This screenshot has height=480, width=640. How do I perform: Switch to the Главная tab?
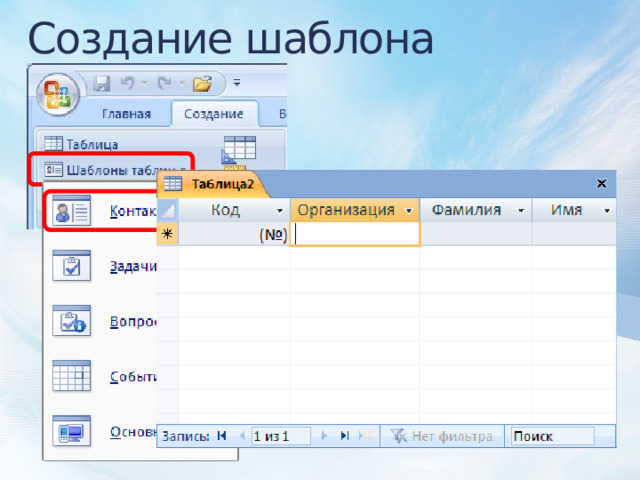126,113
